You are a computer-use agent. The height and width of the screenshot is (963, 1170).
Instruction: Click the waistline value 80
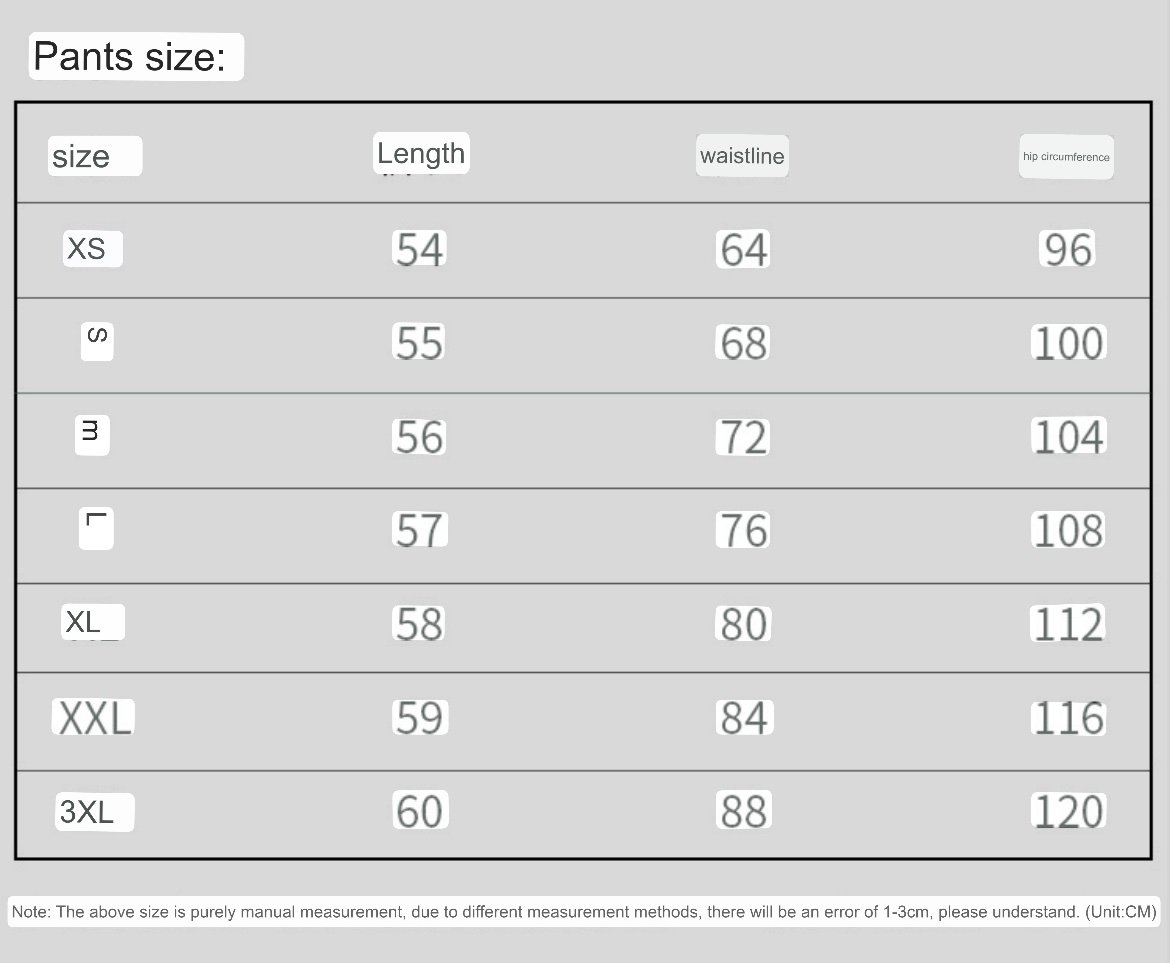743,624
